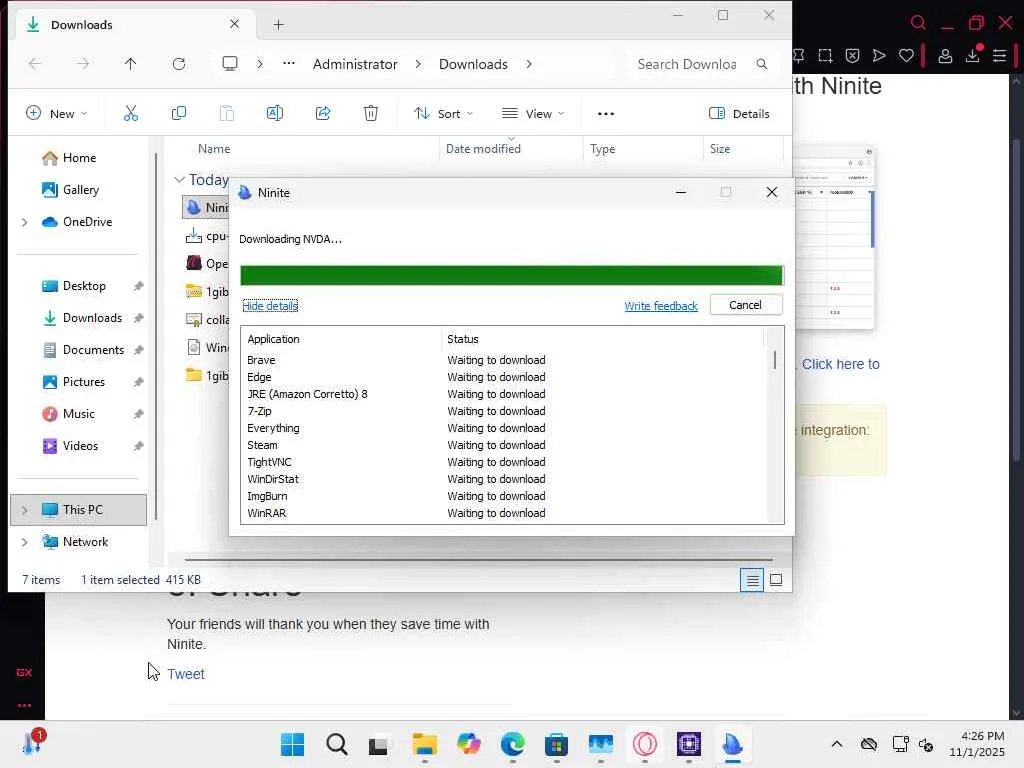Click Opera heart bookmark icon
This screenshot has width=1024, height=768.
click(x=906, y=56)
